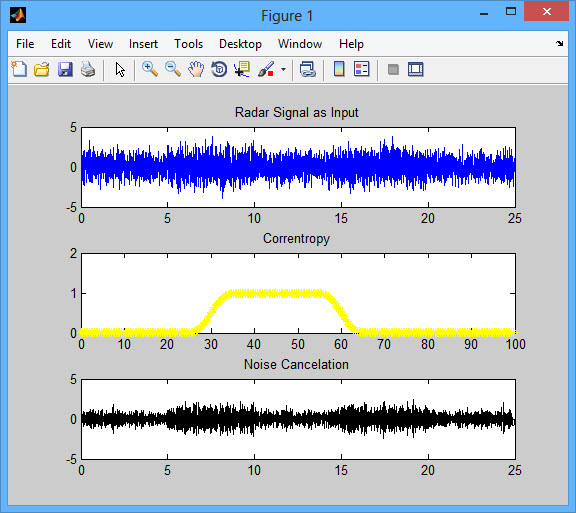The width and height of the screenshot is (576, 513).
Task: Activate the Brush data tool
Action: tap(266, 69)
